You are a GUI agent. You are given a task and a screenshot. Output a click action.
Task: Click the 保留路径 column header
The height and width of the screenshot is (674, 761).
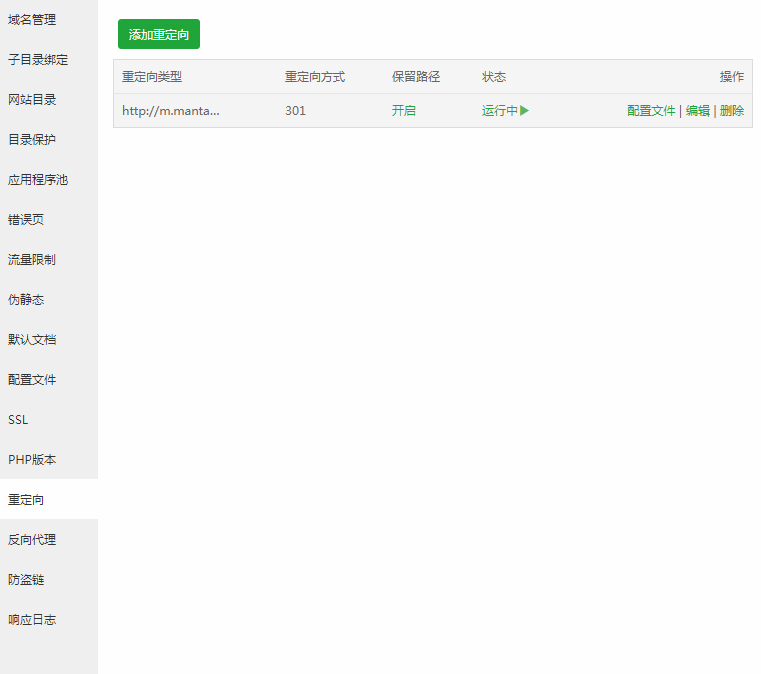coord(416,77)
